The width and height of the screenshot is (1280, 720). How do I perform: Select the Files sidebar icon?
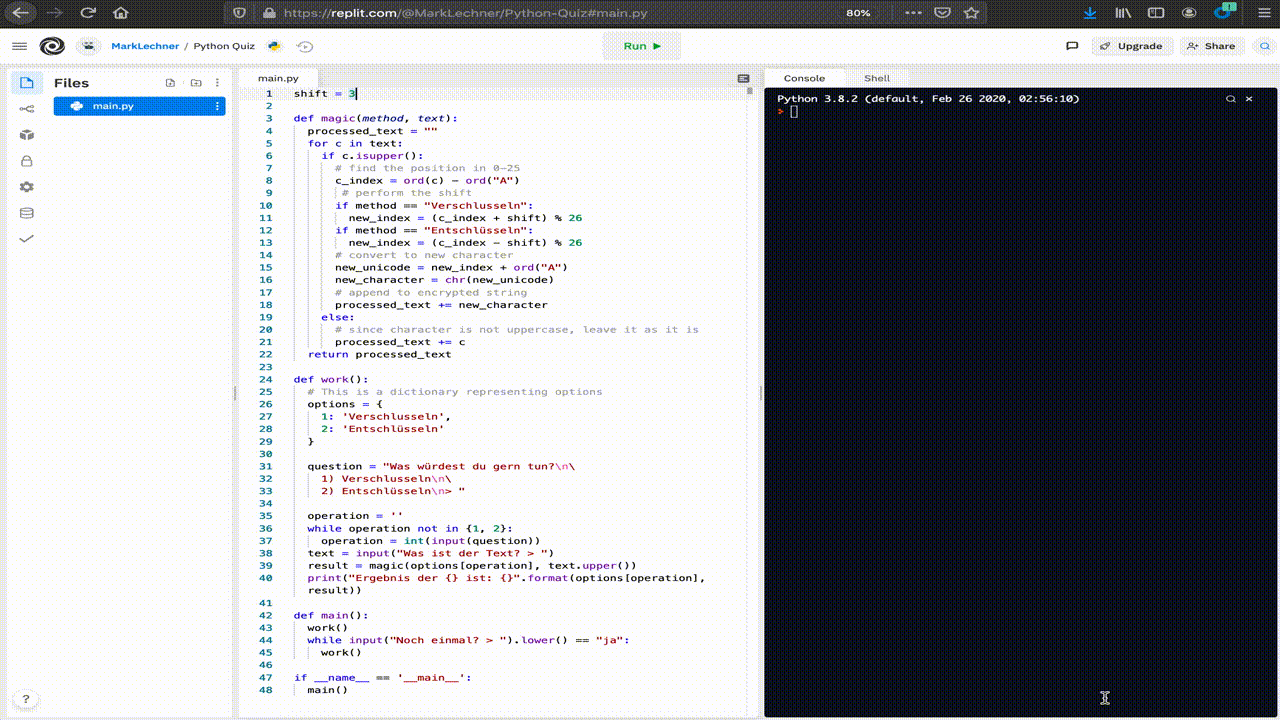pyautogui.click(x=27, y=83)
